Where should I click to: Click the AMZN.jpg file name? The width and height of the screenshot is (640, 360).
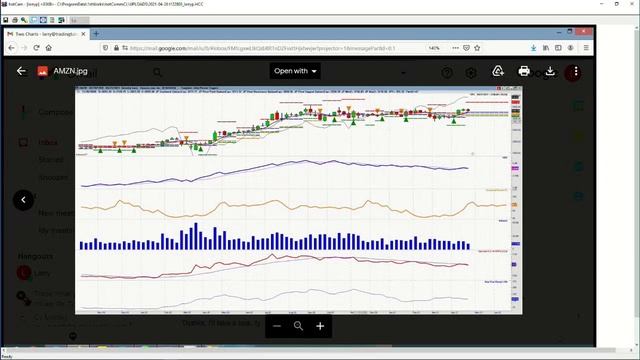[x=70, y=71]
